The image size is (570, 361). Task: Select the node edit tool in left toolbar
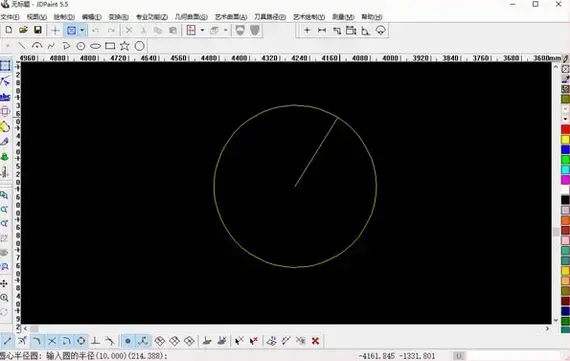tap(5, 81)
